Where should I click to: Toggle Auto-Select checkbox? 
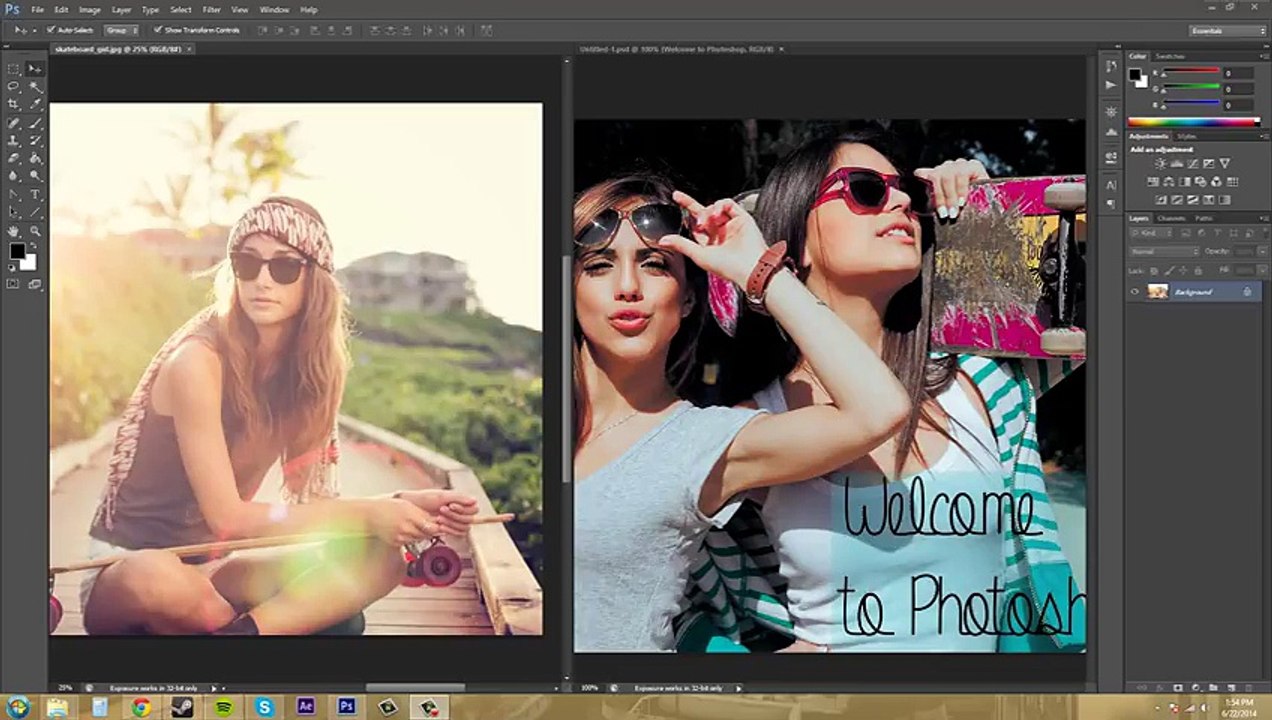(50, 30)
